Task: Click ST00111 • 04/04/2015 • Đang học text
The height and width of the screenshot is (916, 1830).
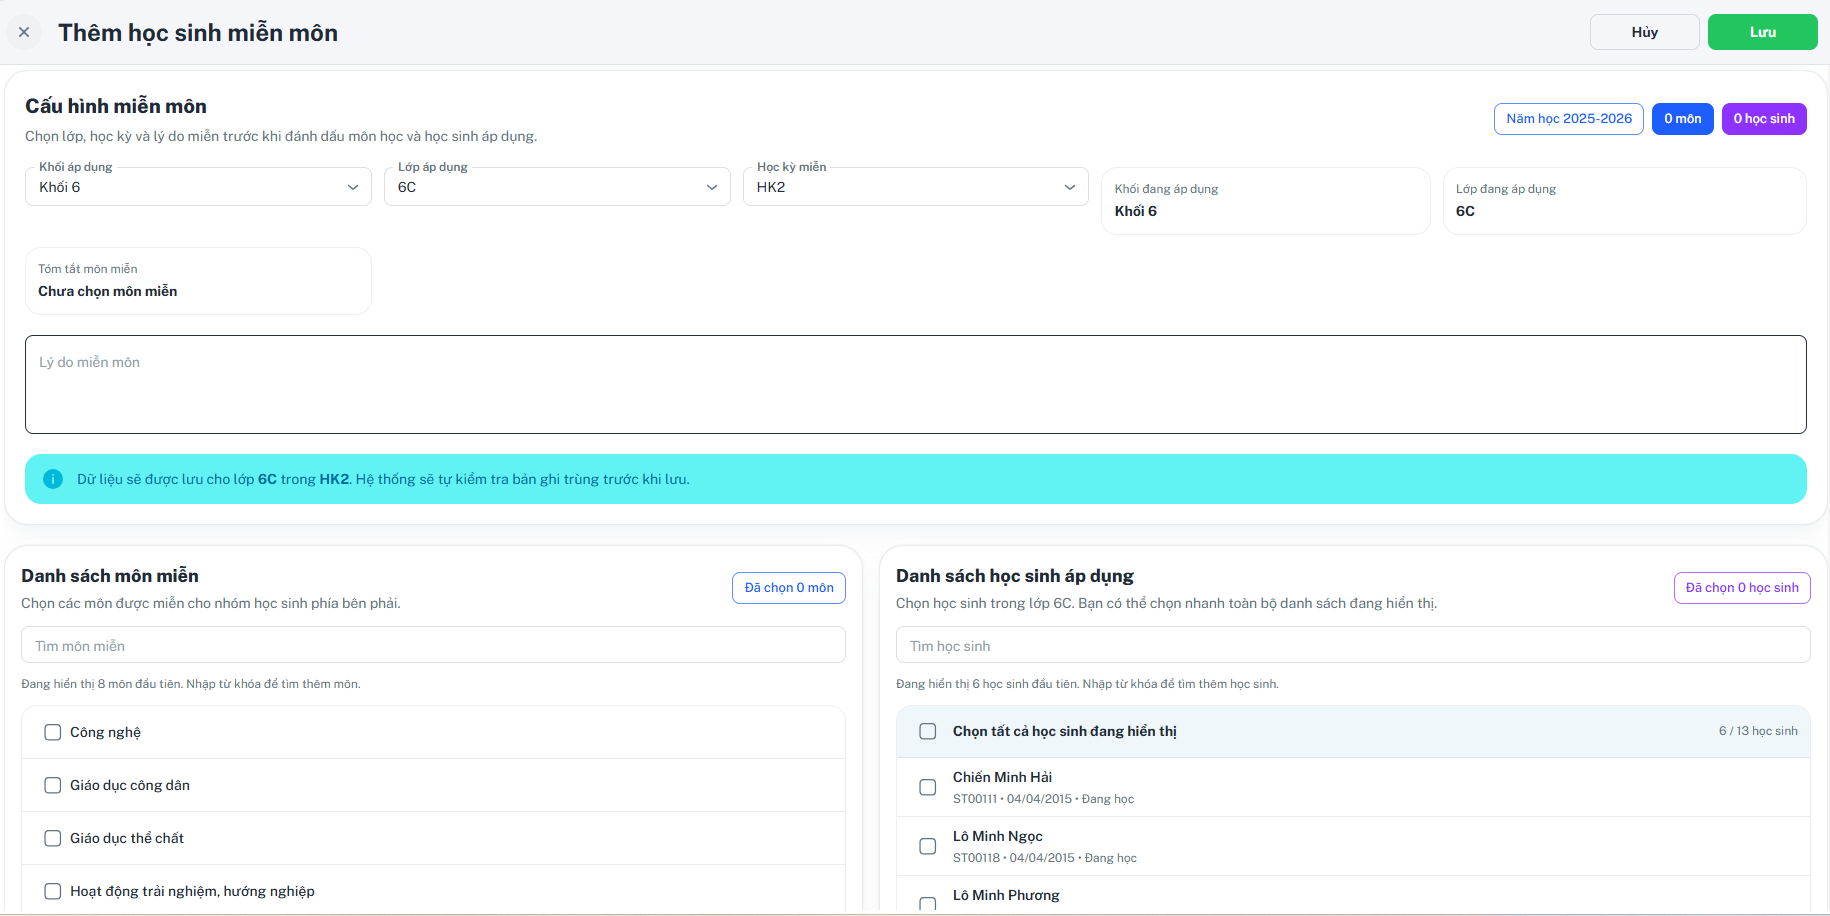Action: (1043, 799)
